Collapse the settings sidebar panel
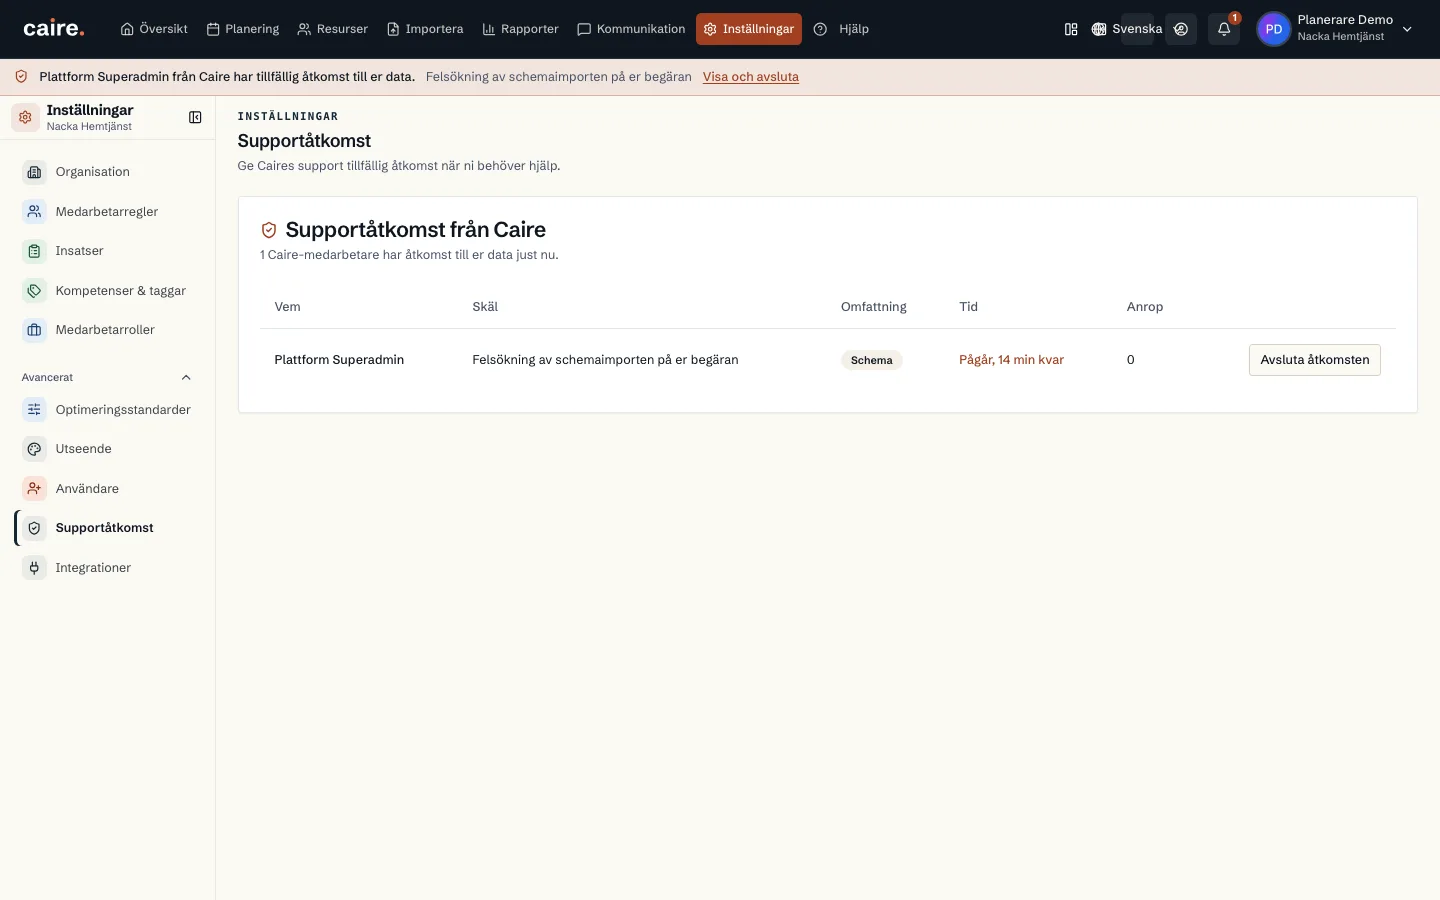The height and width of the screenshot is (900, 1440). tap(195, 117)
